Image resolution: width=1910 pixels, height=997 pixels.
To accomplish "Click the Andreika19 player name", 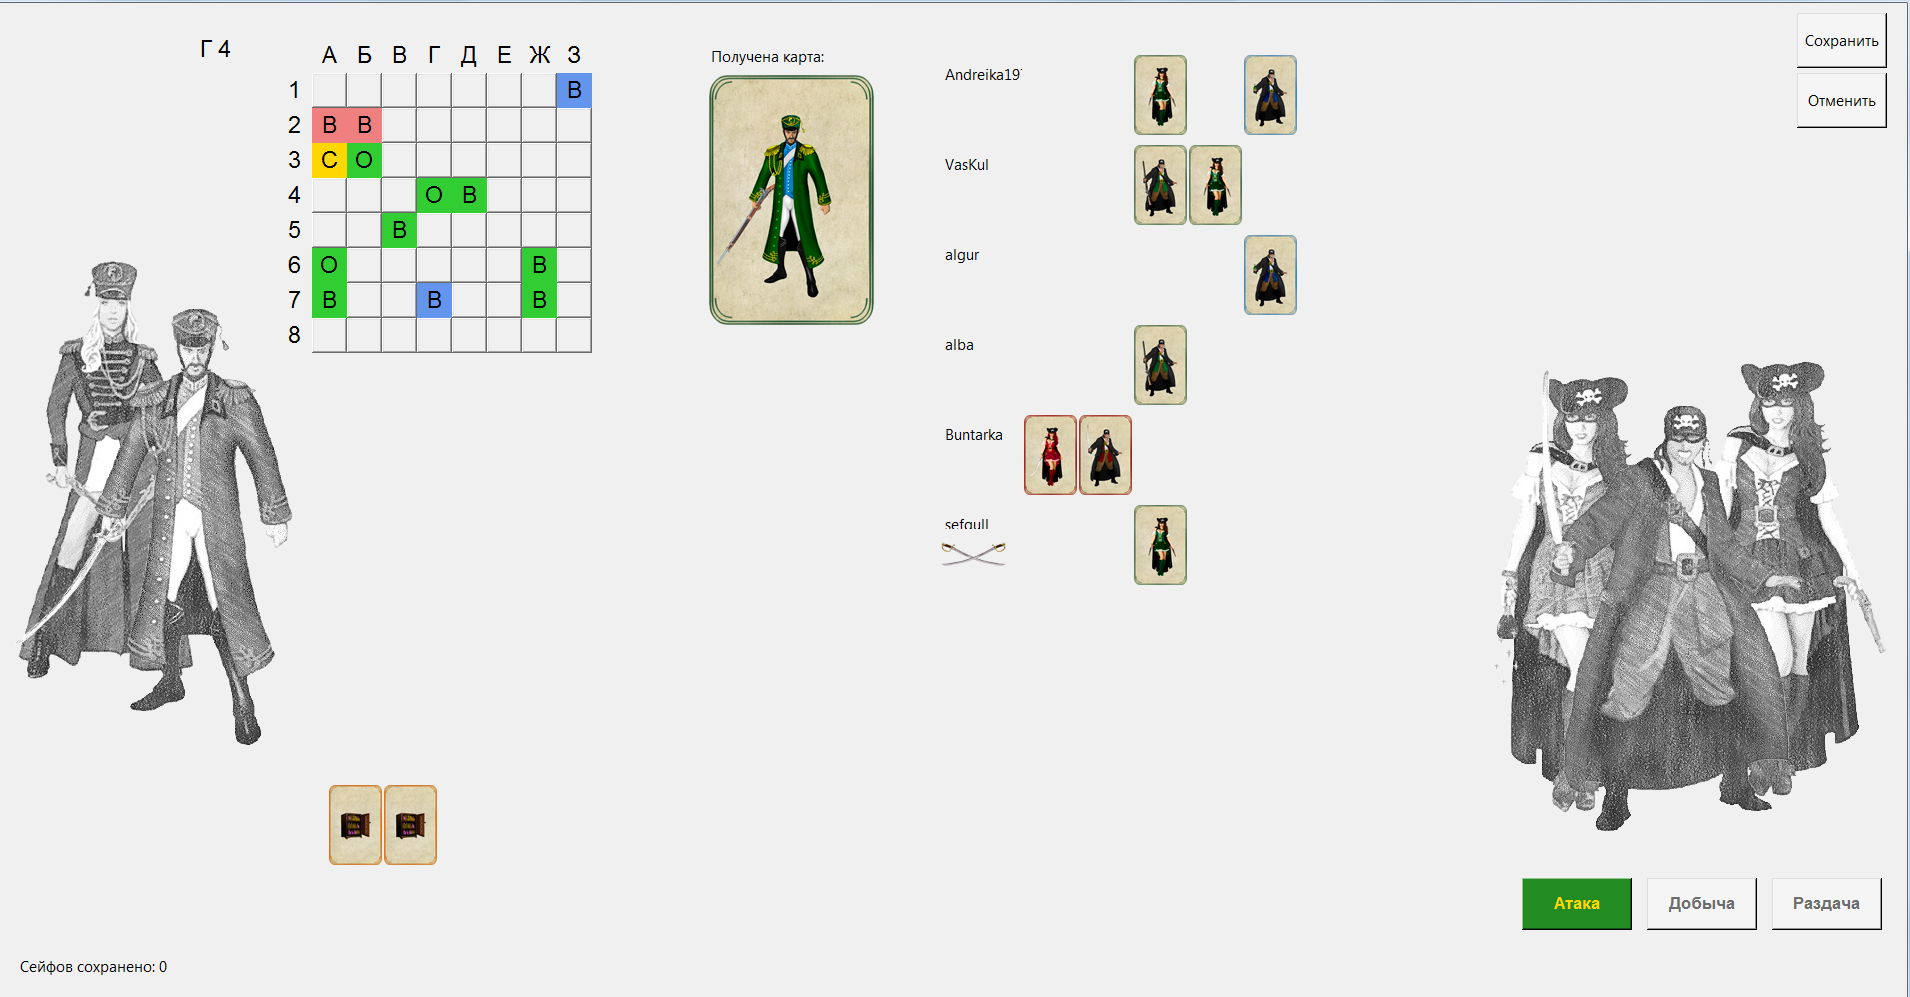I will tap(982, 75).
